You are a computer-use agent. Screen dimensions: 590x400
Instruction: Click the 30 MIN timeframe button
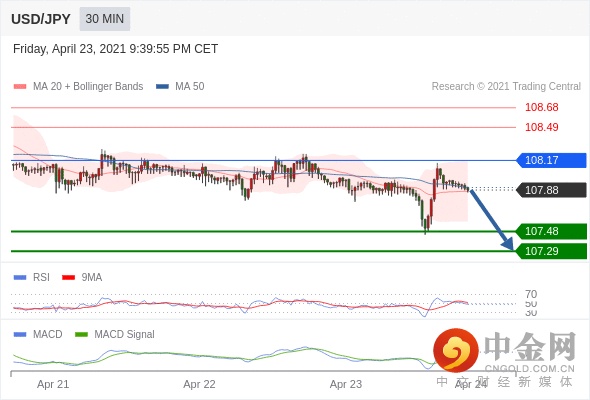[105, 19]
